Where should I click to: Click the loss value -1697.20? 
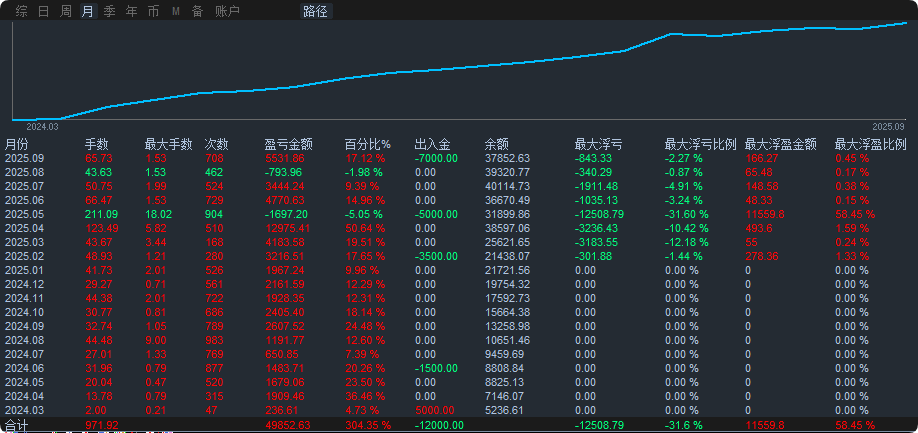click(x=286, y=214)
